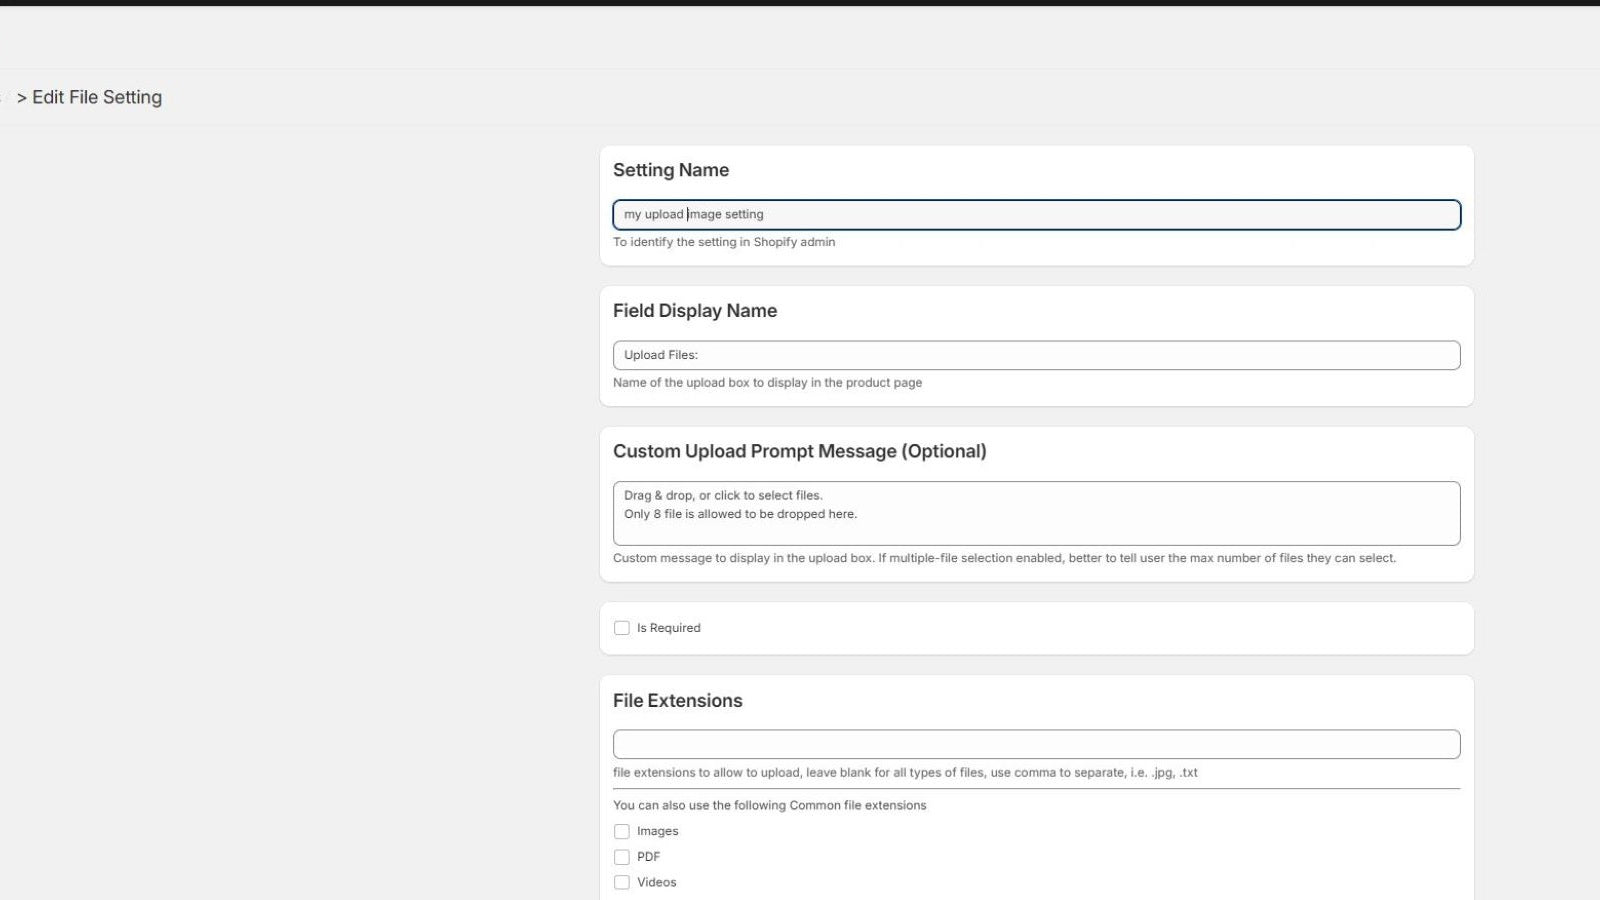Click 'To identify the setting in Shopify admin' hint
Screen dimensions: 1600x900
(x=724, y=242)
